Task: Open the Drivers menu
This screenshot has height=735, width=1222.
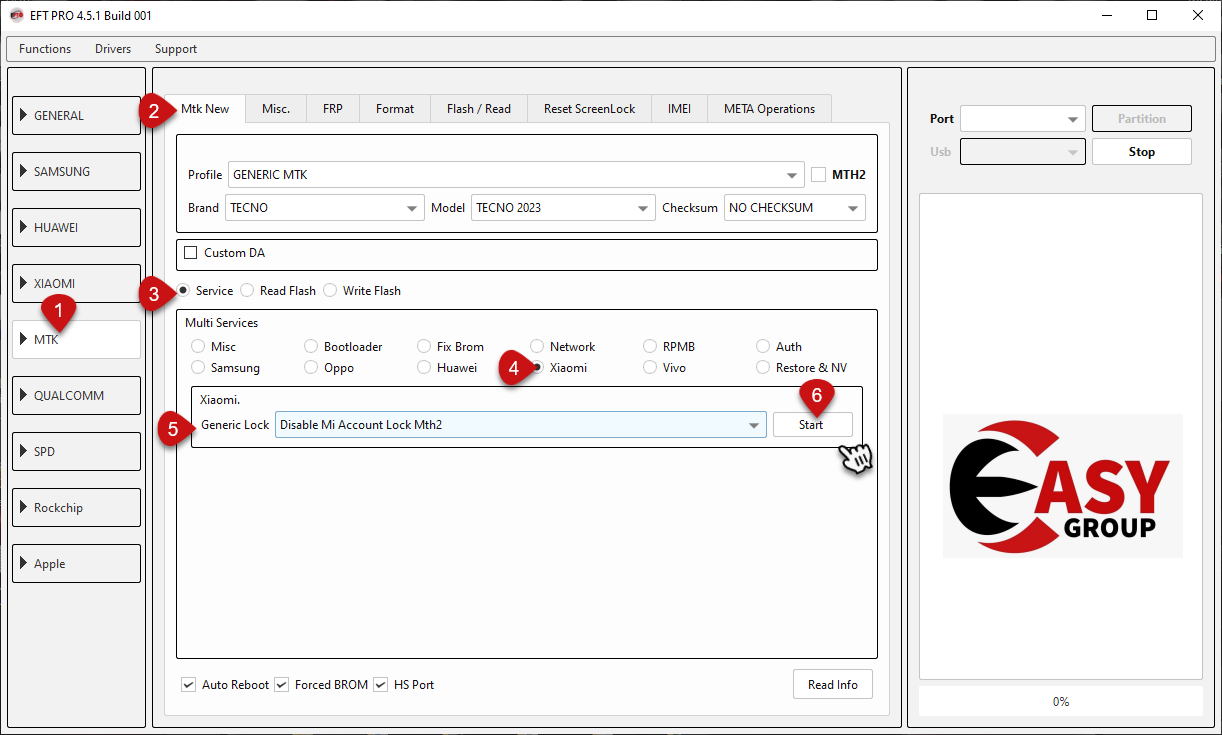Action: pos(113,49)
